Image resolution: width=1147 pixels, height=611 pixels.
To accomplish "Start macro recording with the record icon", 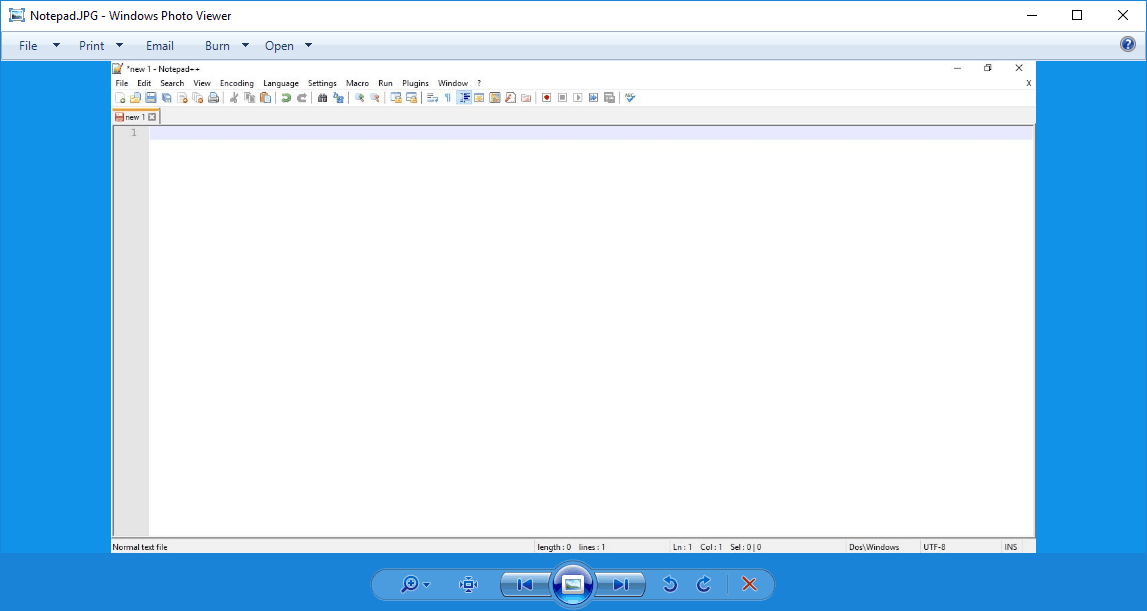I will pos(546,97).
